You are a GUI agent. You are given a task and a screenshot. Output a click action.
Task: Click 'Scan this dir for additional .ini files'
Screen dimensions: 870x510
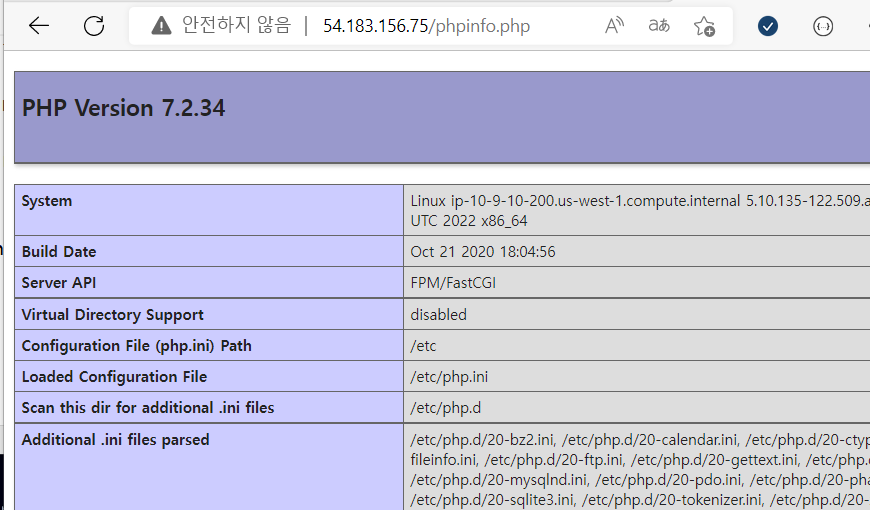(x=148, y=408)
